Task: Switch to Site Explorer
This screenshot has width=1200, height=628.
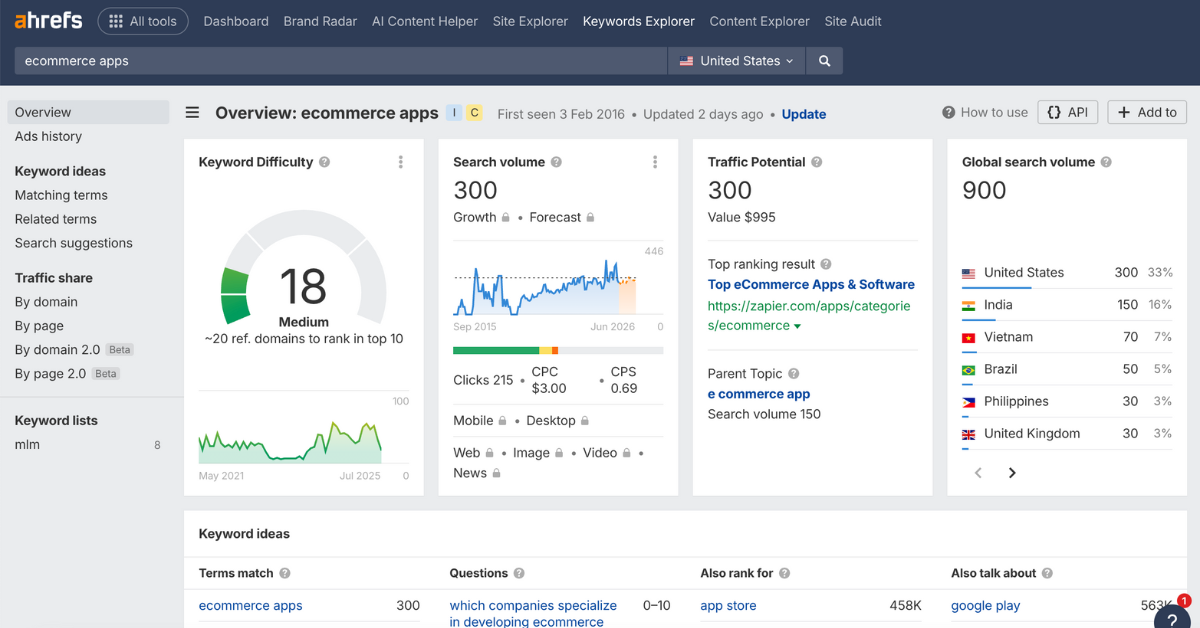Action: click(x=530, y=21)
